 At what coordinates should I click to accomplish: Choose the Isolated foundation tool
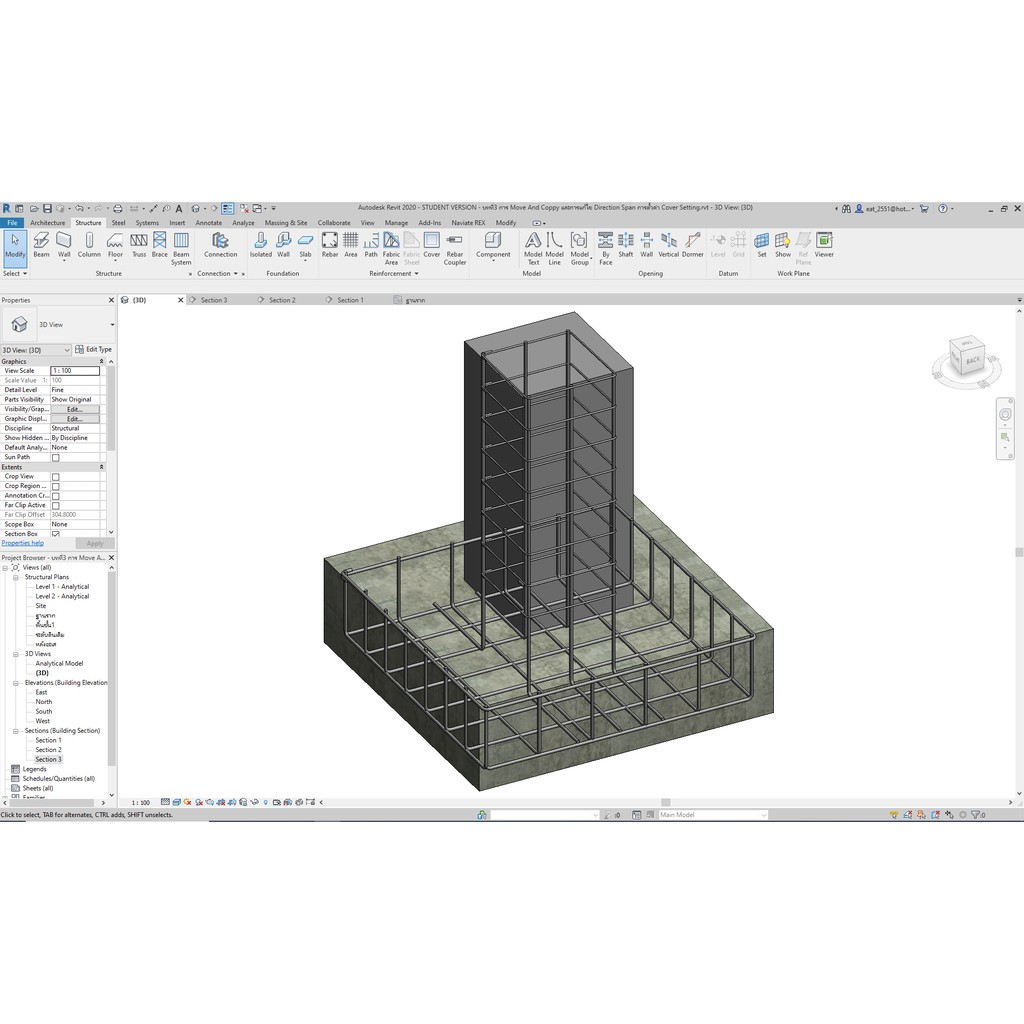point(261,245)
